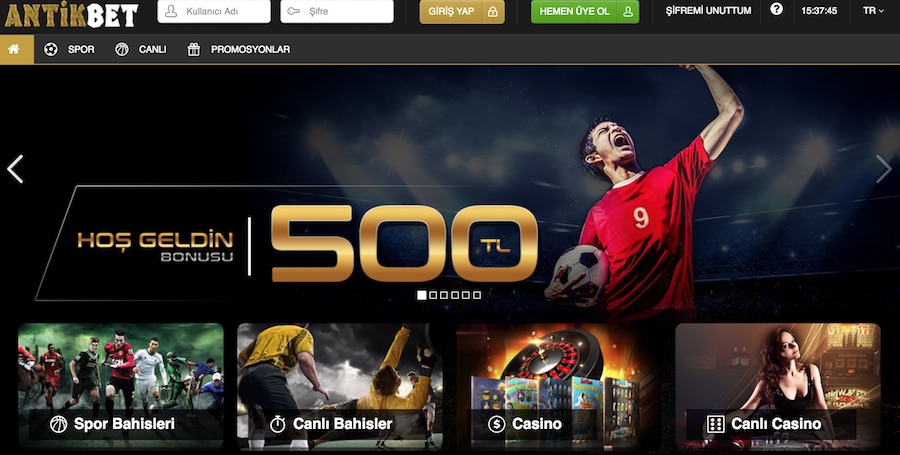Focus the Kullanıcı Adı input field
The image size is (900, 455).
pos(214,11)
